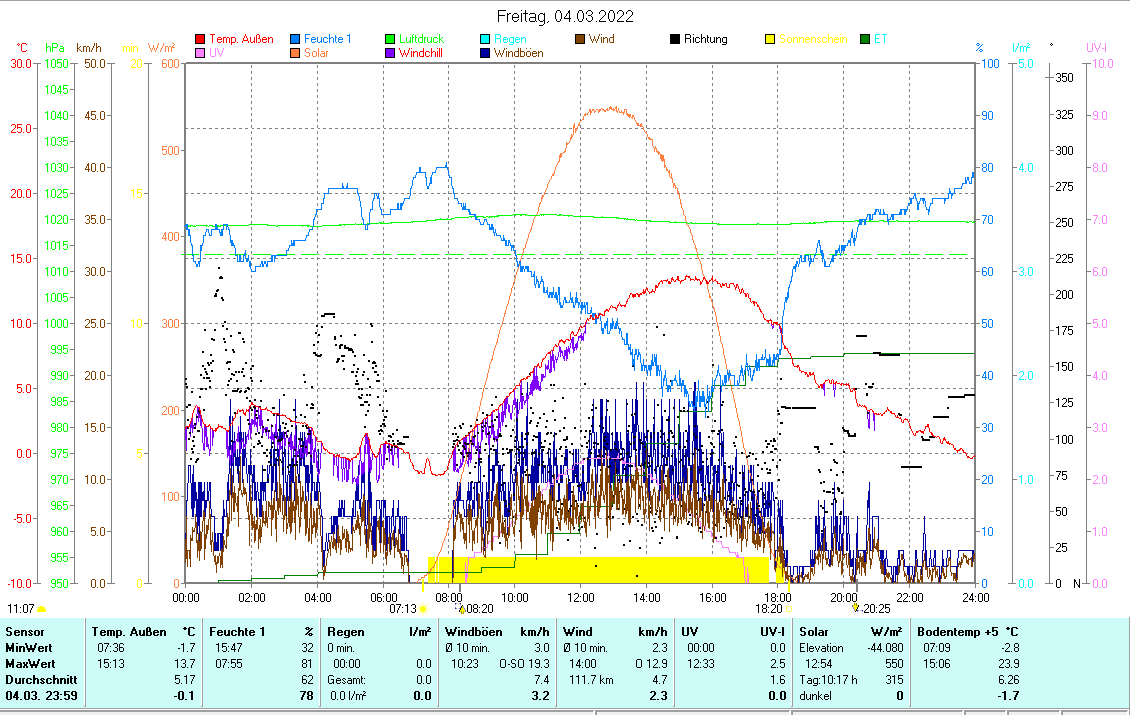
Task: Click the dark green ET legend icon
Action: (865, 40)
